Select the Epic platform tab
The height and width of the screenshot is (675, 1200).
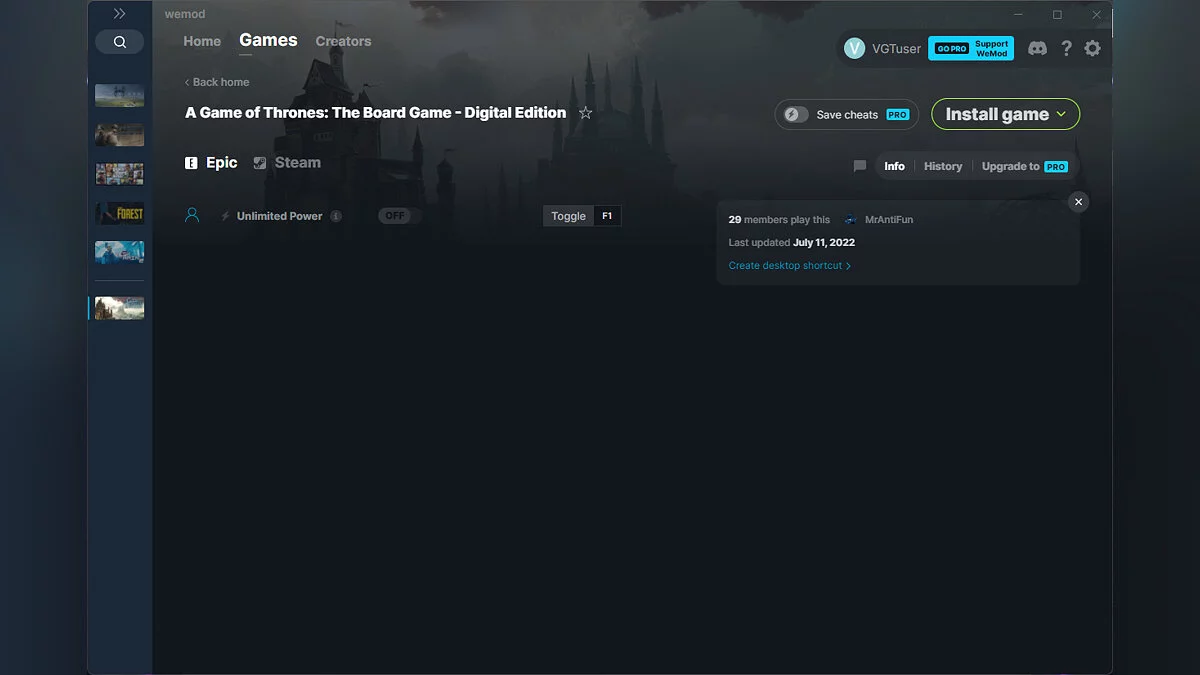(211, 163)
